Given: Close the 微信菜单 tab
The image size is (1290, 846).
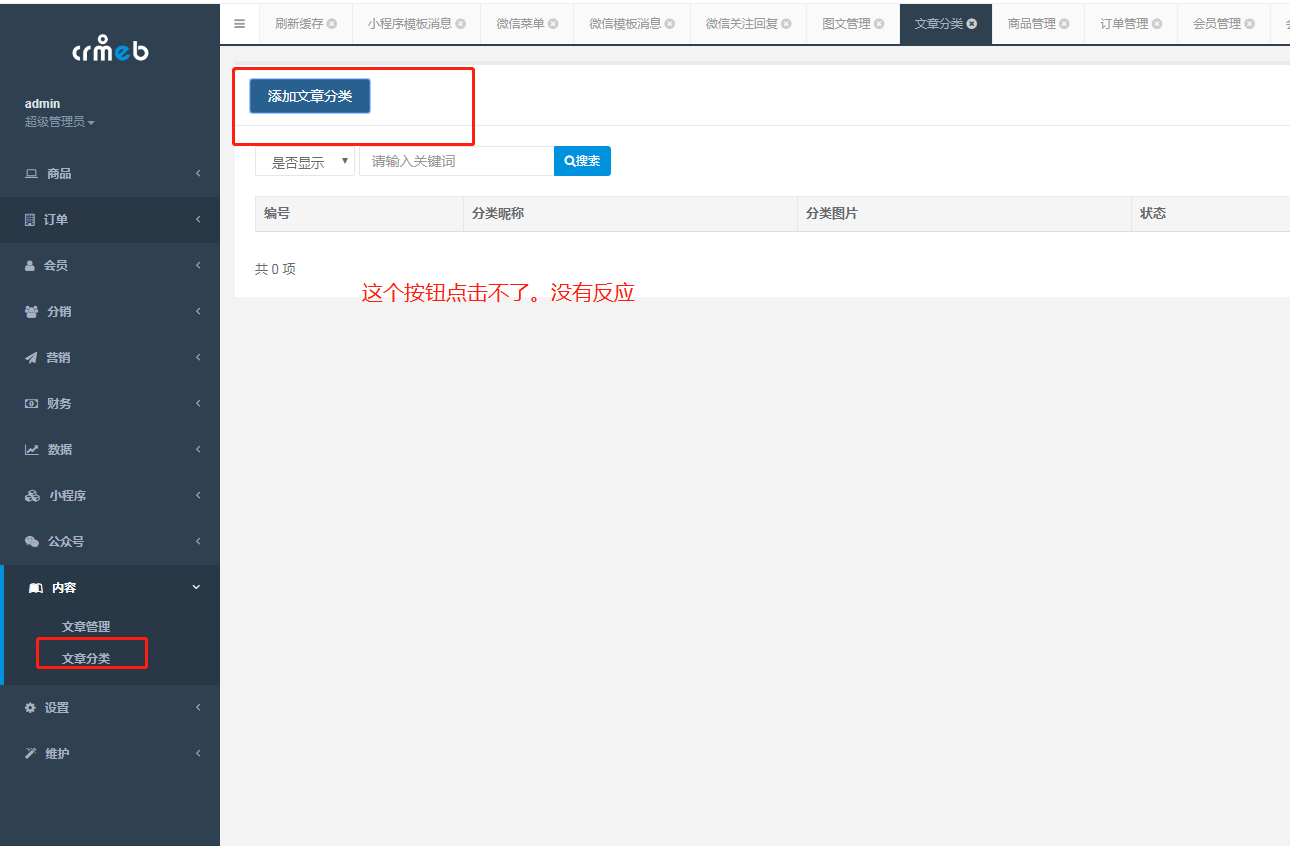Looking at the screenshot, I should 553,24.
